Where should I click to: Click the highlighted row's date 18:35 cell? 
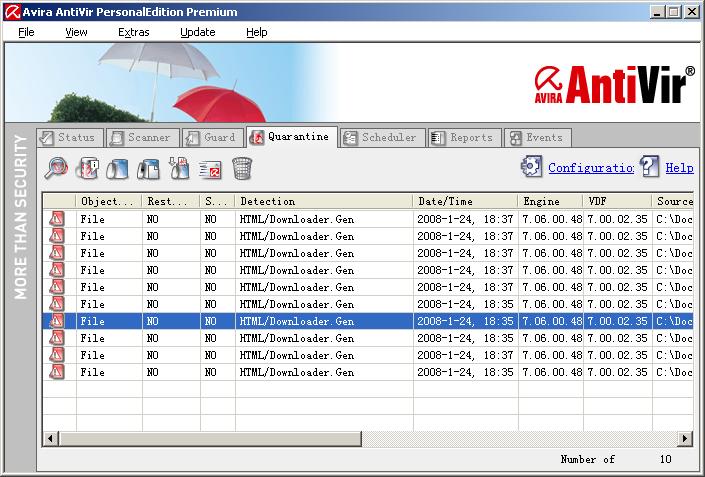point(465,321)
